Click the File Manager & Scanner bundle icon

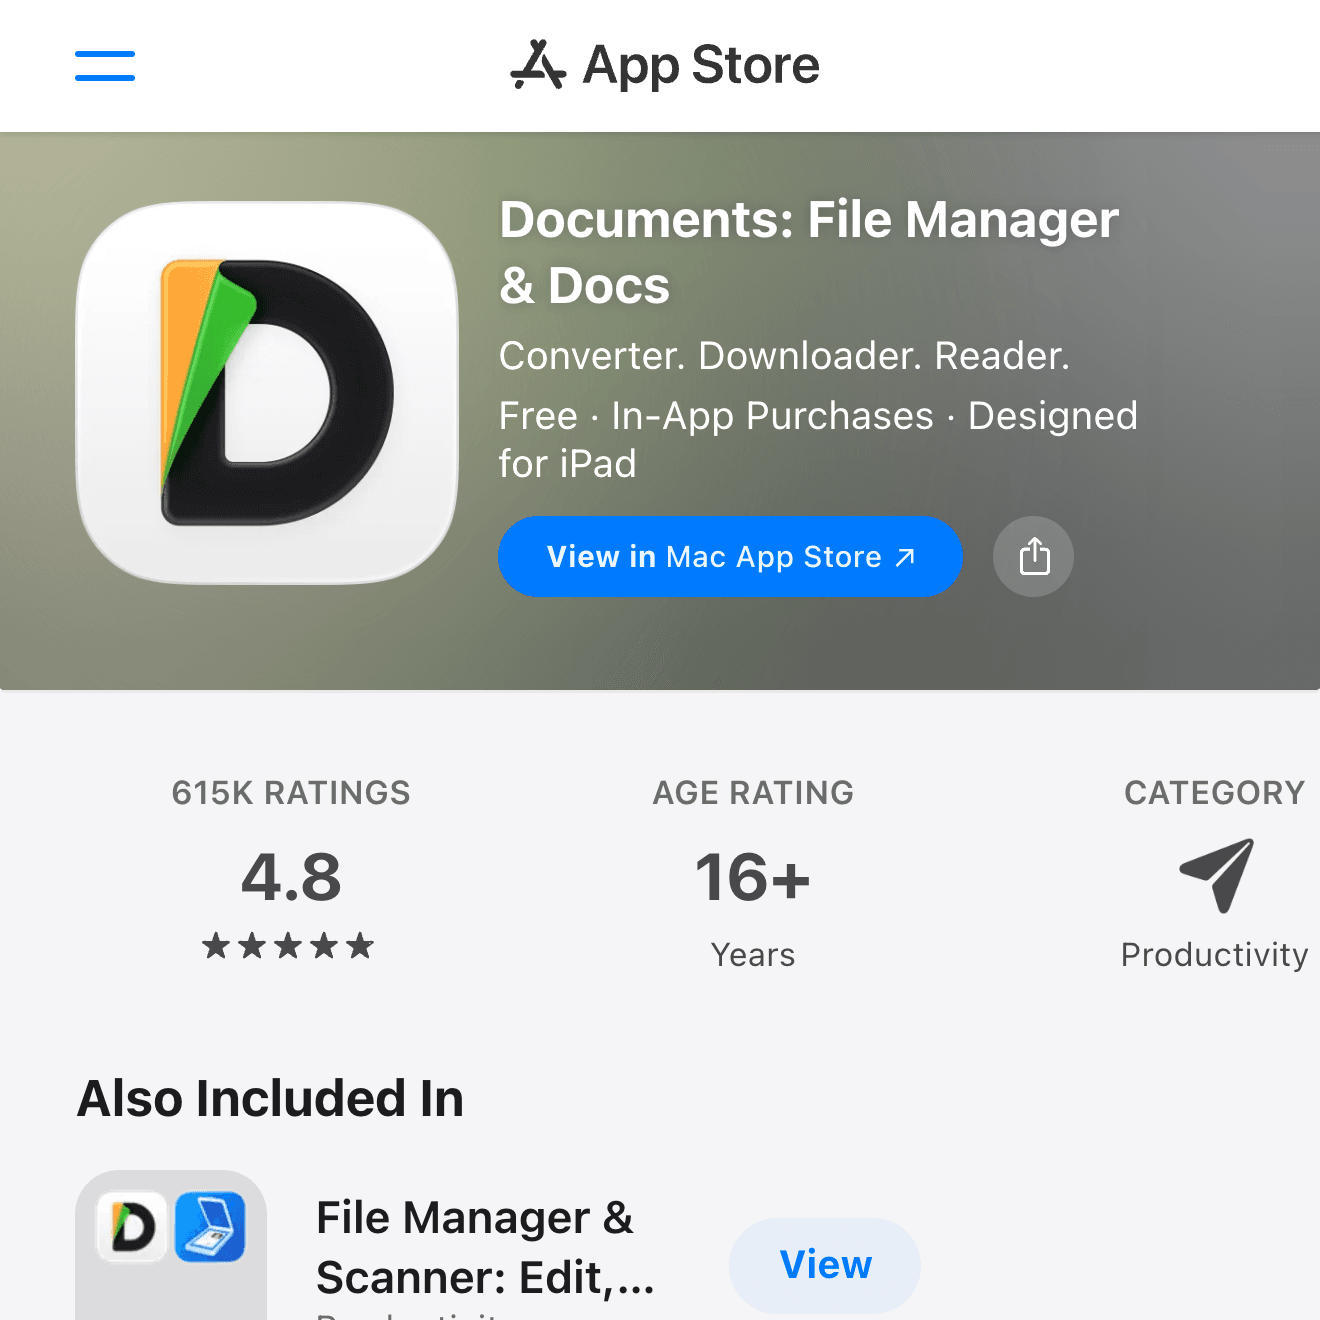(x=171, y=1245)
